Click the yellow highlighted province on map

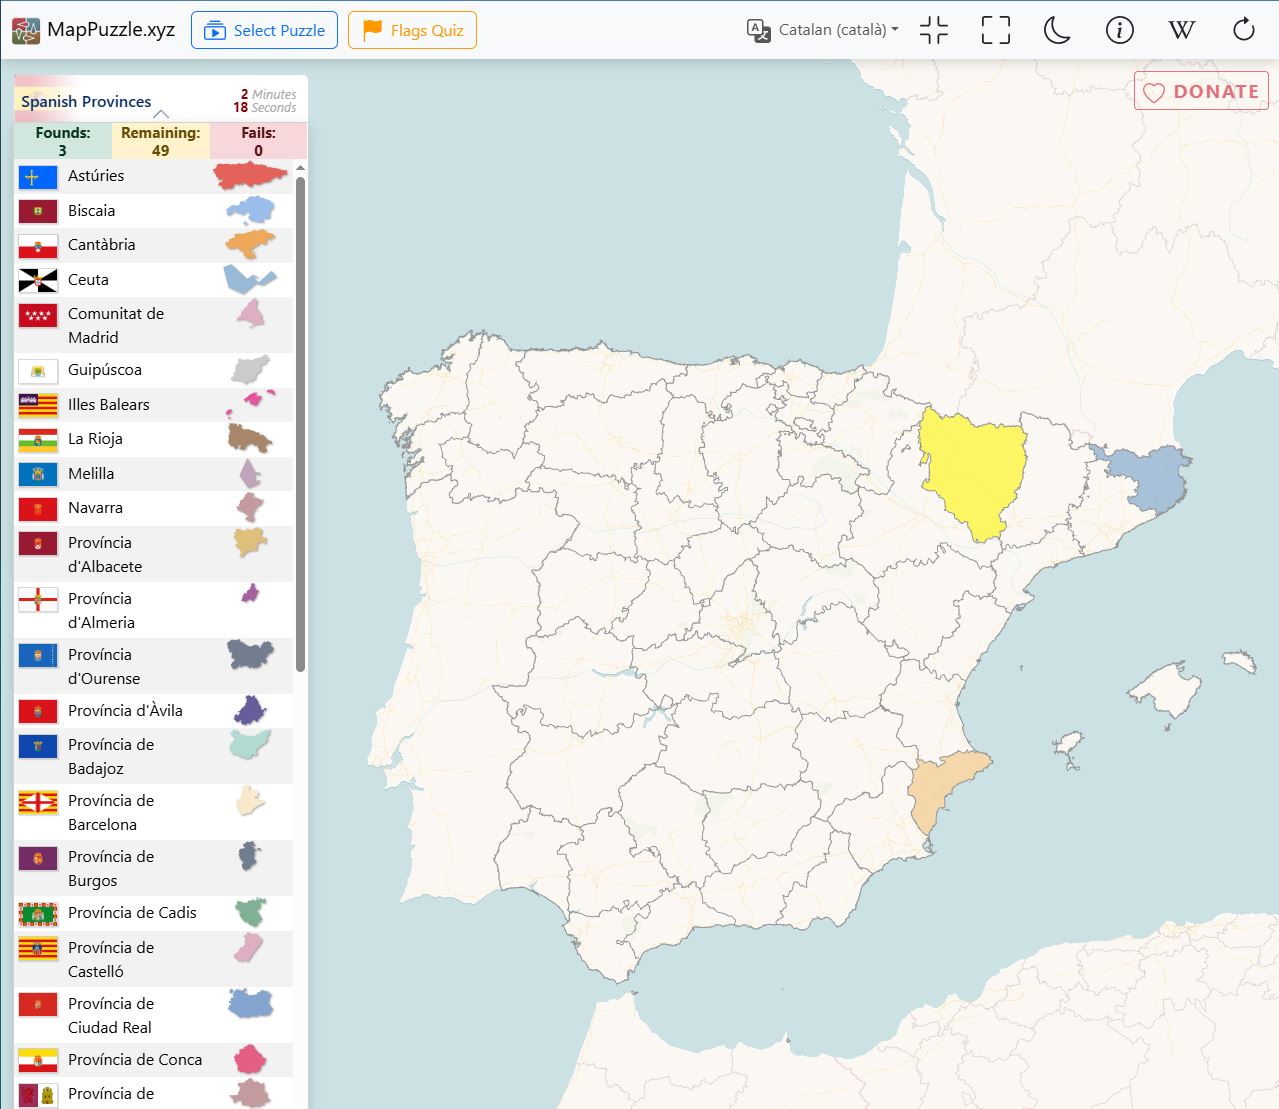pos(971,466)
